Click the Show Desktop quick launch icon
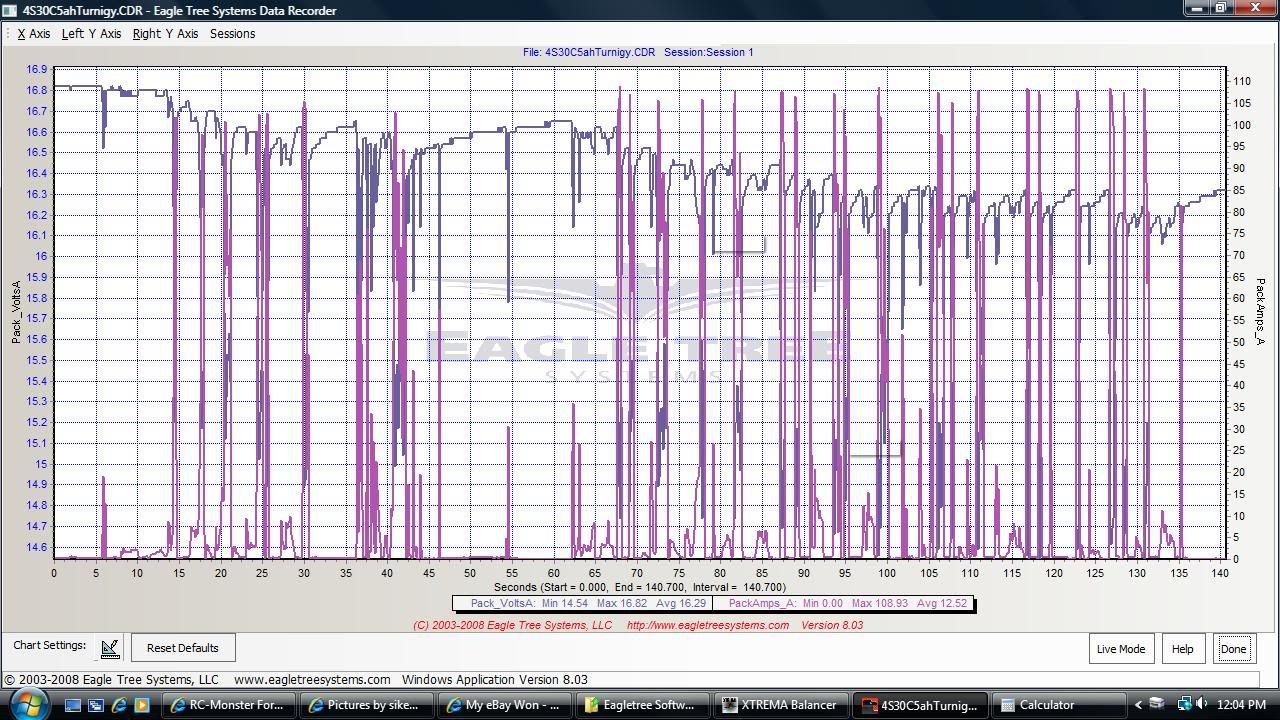Viewport: 1280px width, 720px height. click(x=73, y=705)
